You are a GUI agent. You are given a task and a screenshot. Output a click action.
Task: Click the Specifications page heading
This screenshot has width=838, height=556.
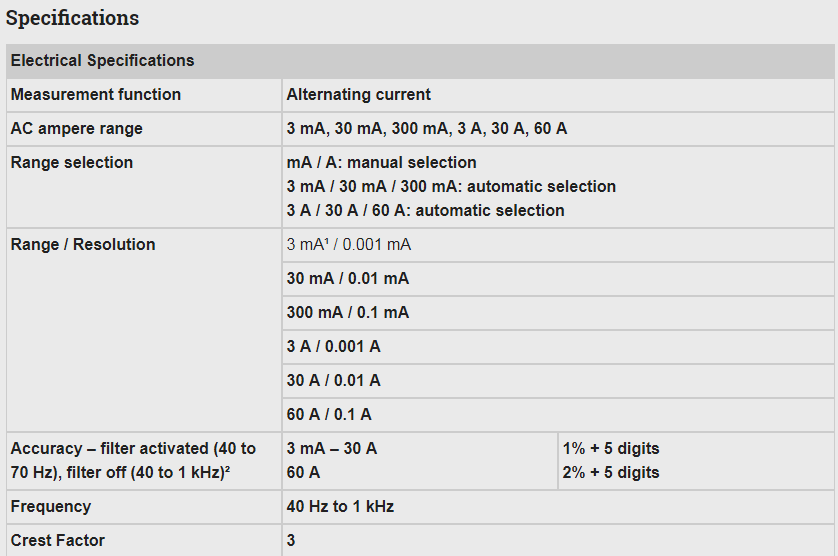point(72,18)
